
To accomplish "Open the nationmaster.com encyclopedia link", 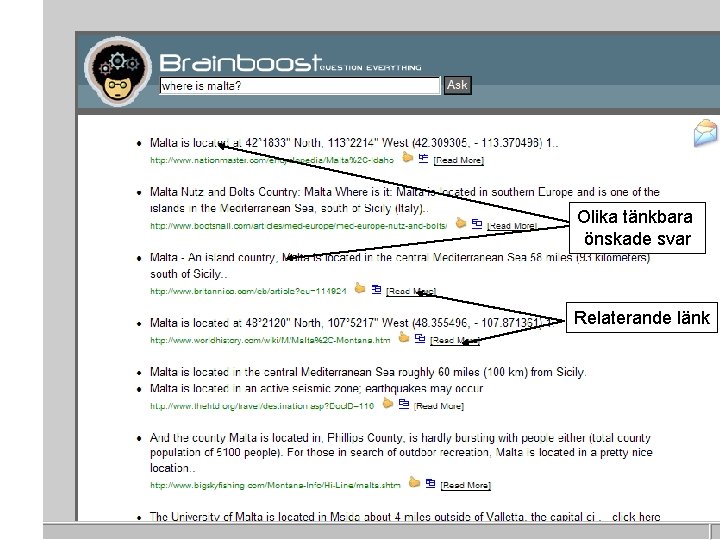I will (272, 160).
